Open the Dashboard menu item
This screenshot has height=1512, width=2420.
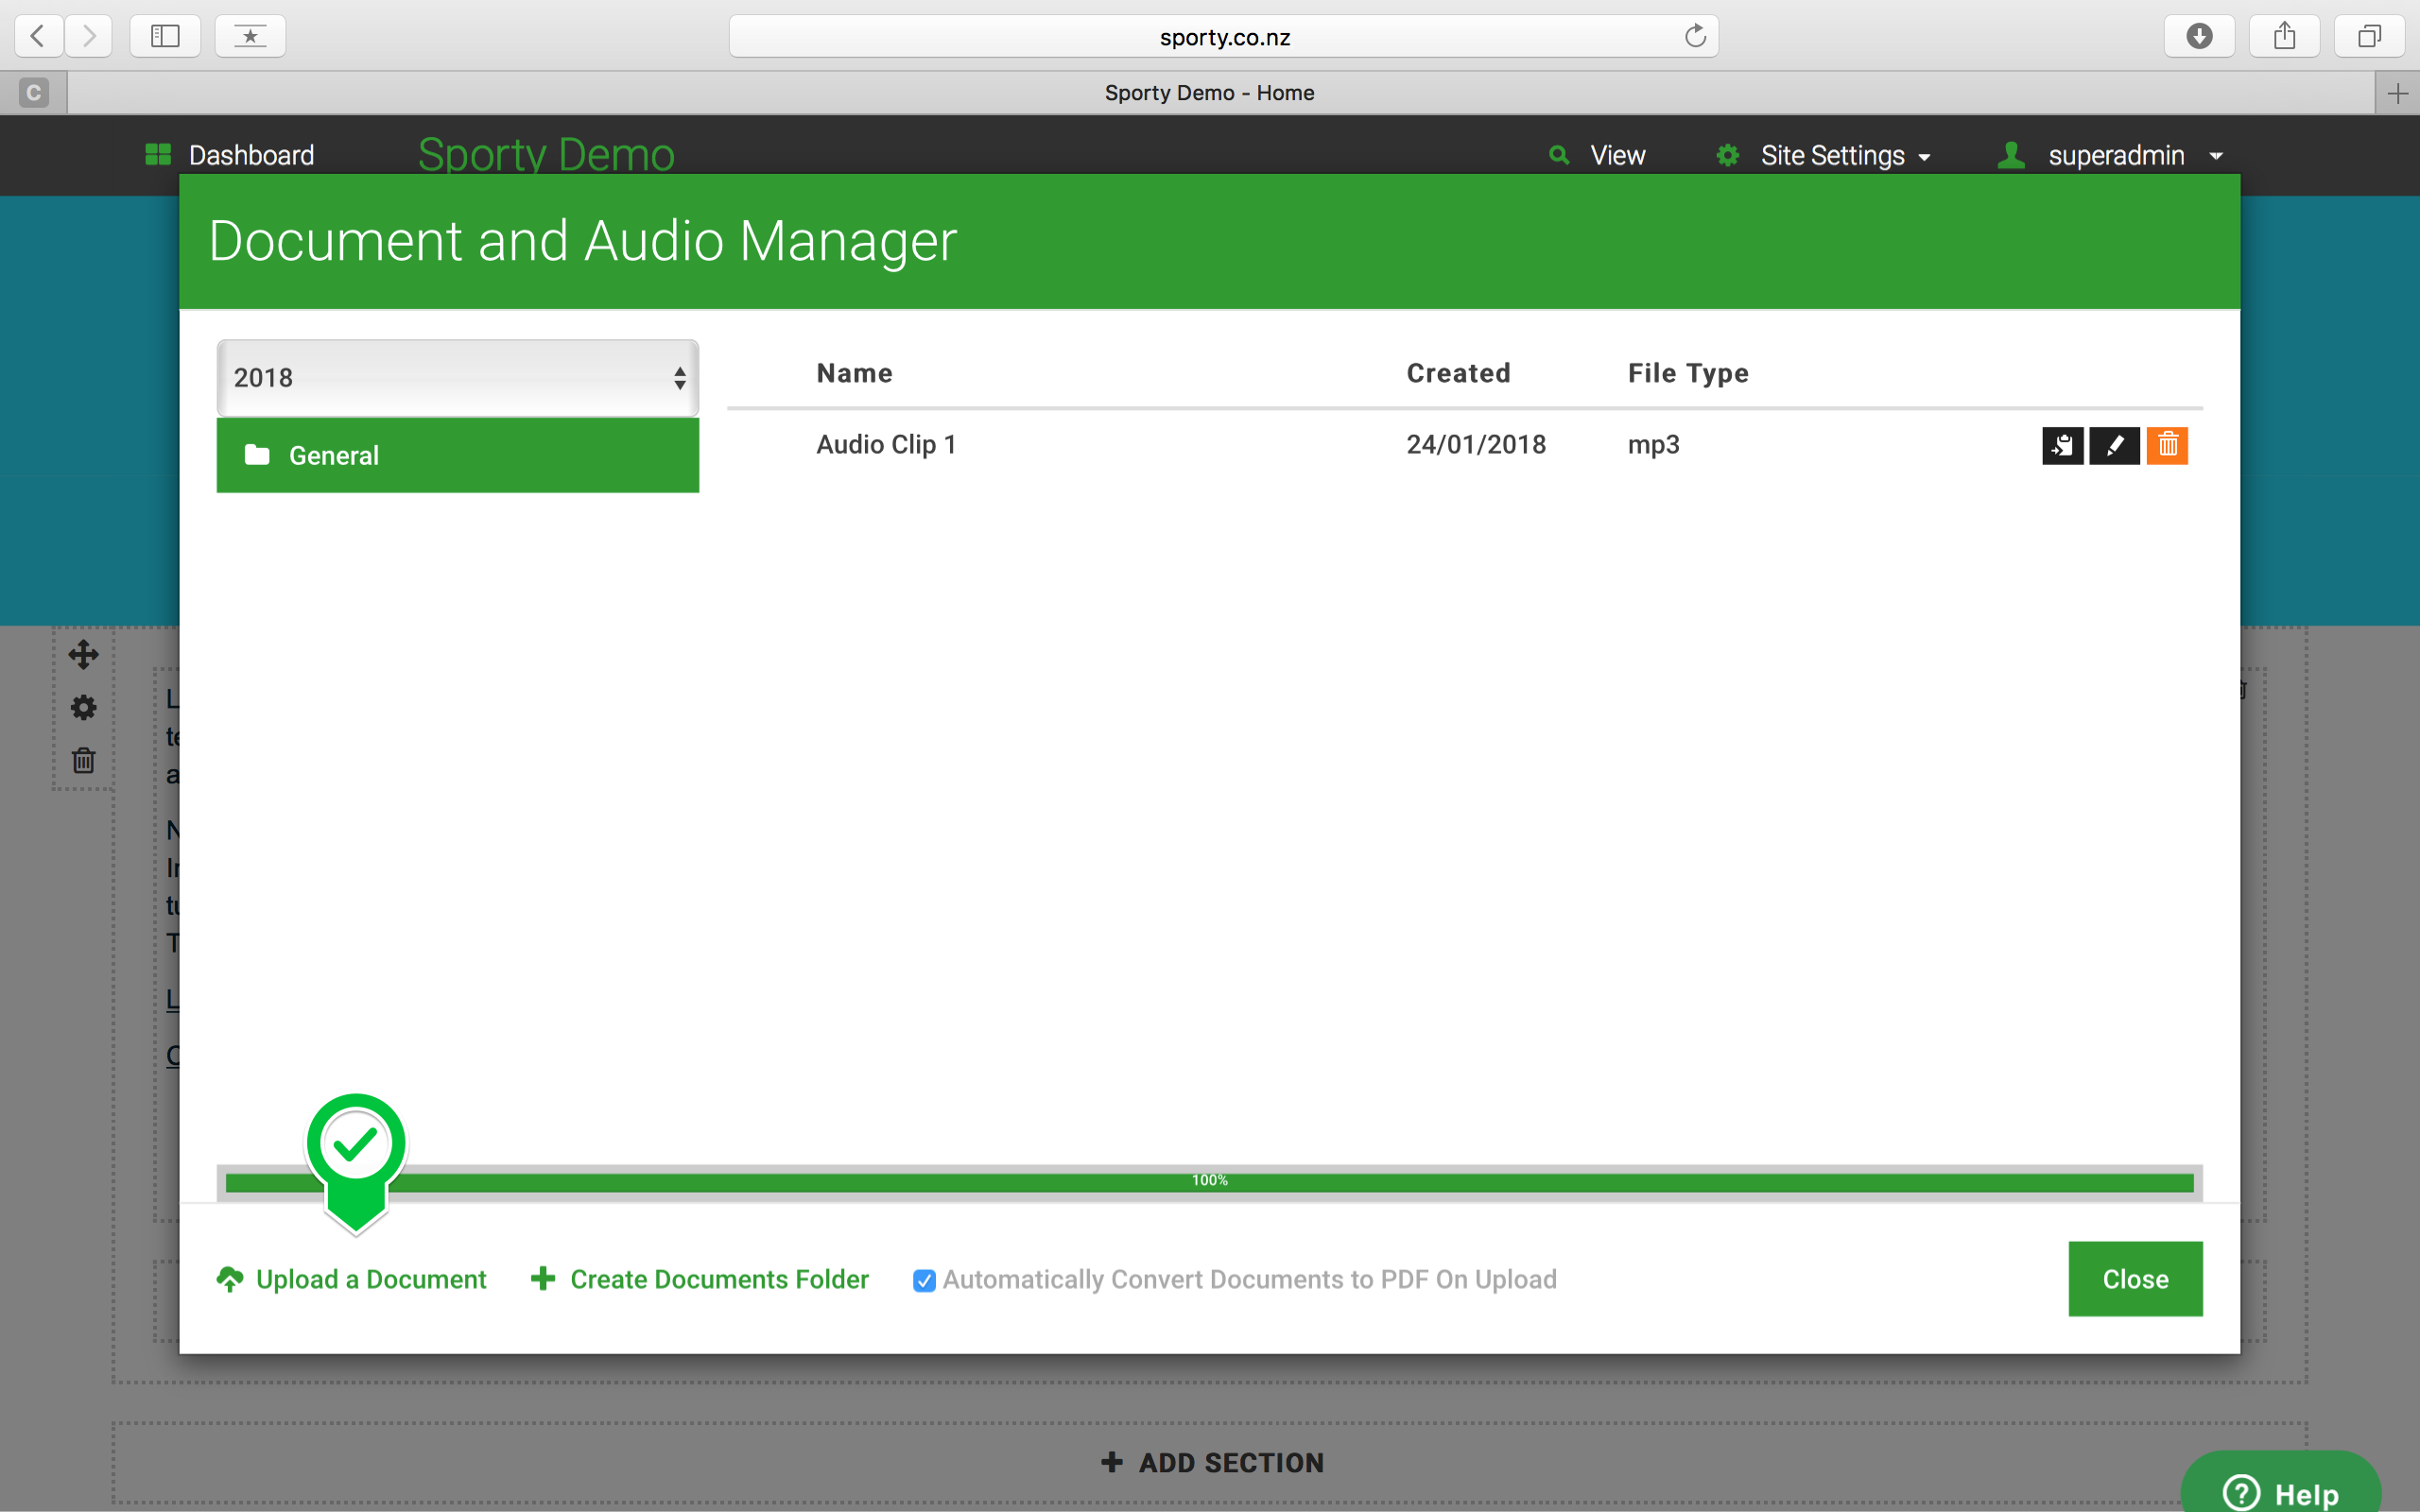(229, 155)
